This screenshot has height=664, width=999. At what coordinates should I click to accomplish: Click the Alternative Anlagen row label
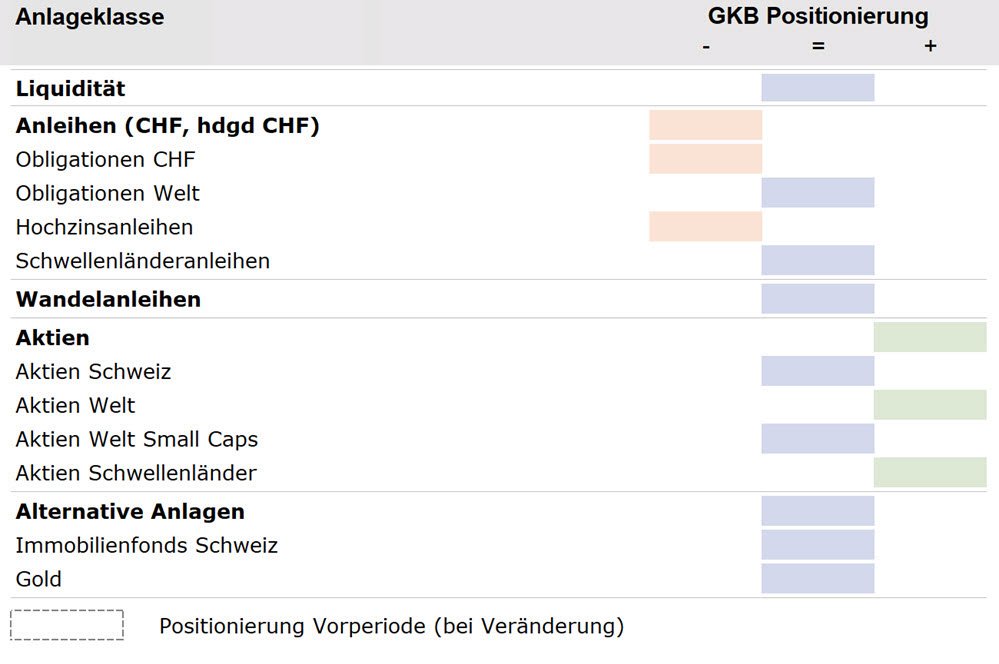[x=130, y=511]
